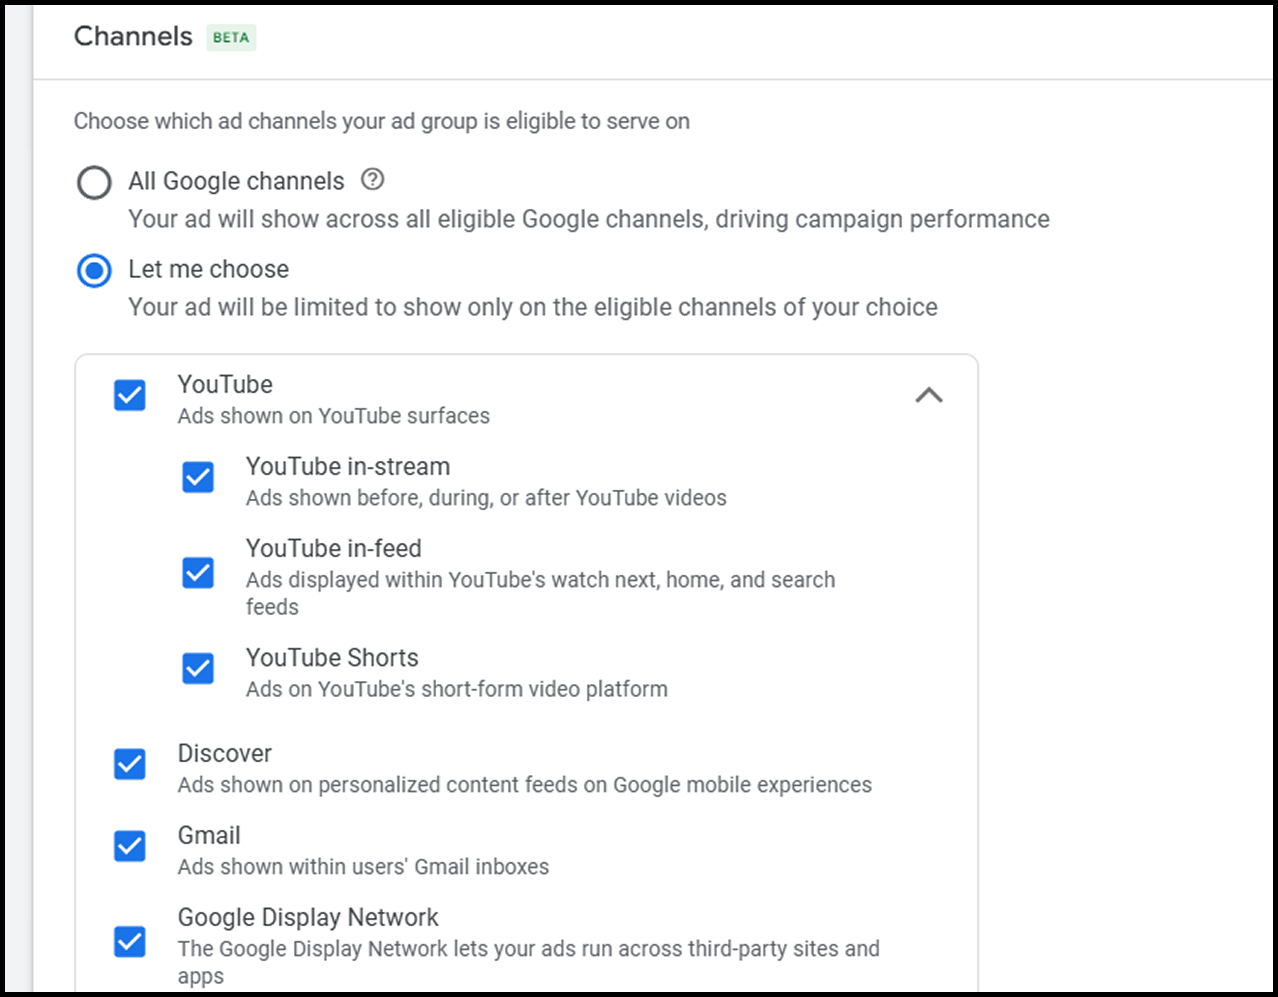Click the BETA badge next to Channels
The height and width of the screenshot is (997, 1278).
click(231, 38)
